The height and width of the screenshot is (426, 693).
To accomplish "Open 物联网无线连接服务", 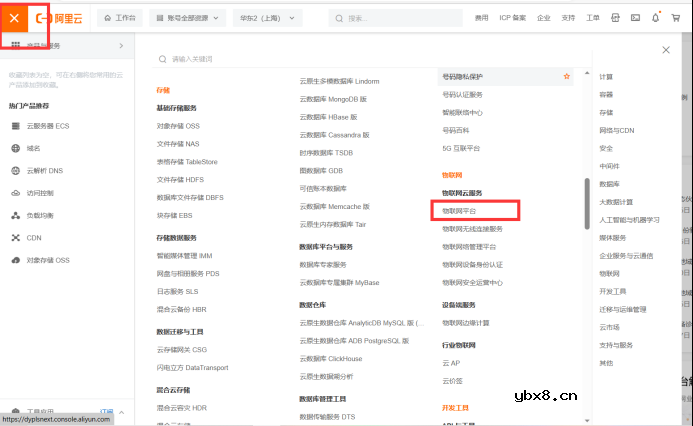I will tap(472, 229).
